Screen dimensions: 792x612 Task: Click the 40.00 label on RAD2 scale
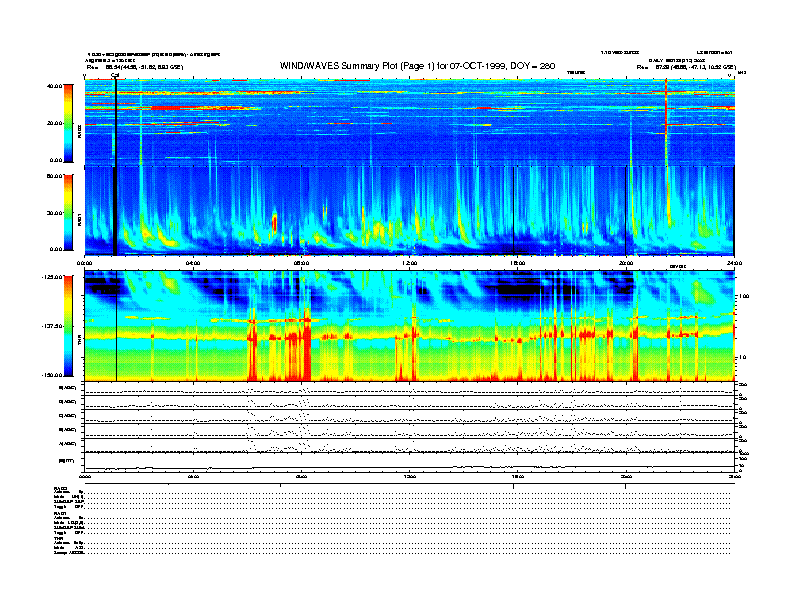54,86
